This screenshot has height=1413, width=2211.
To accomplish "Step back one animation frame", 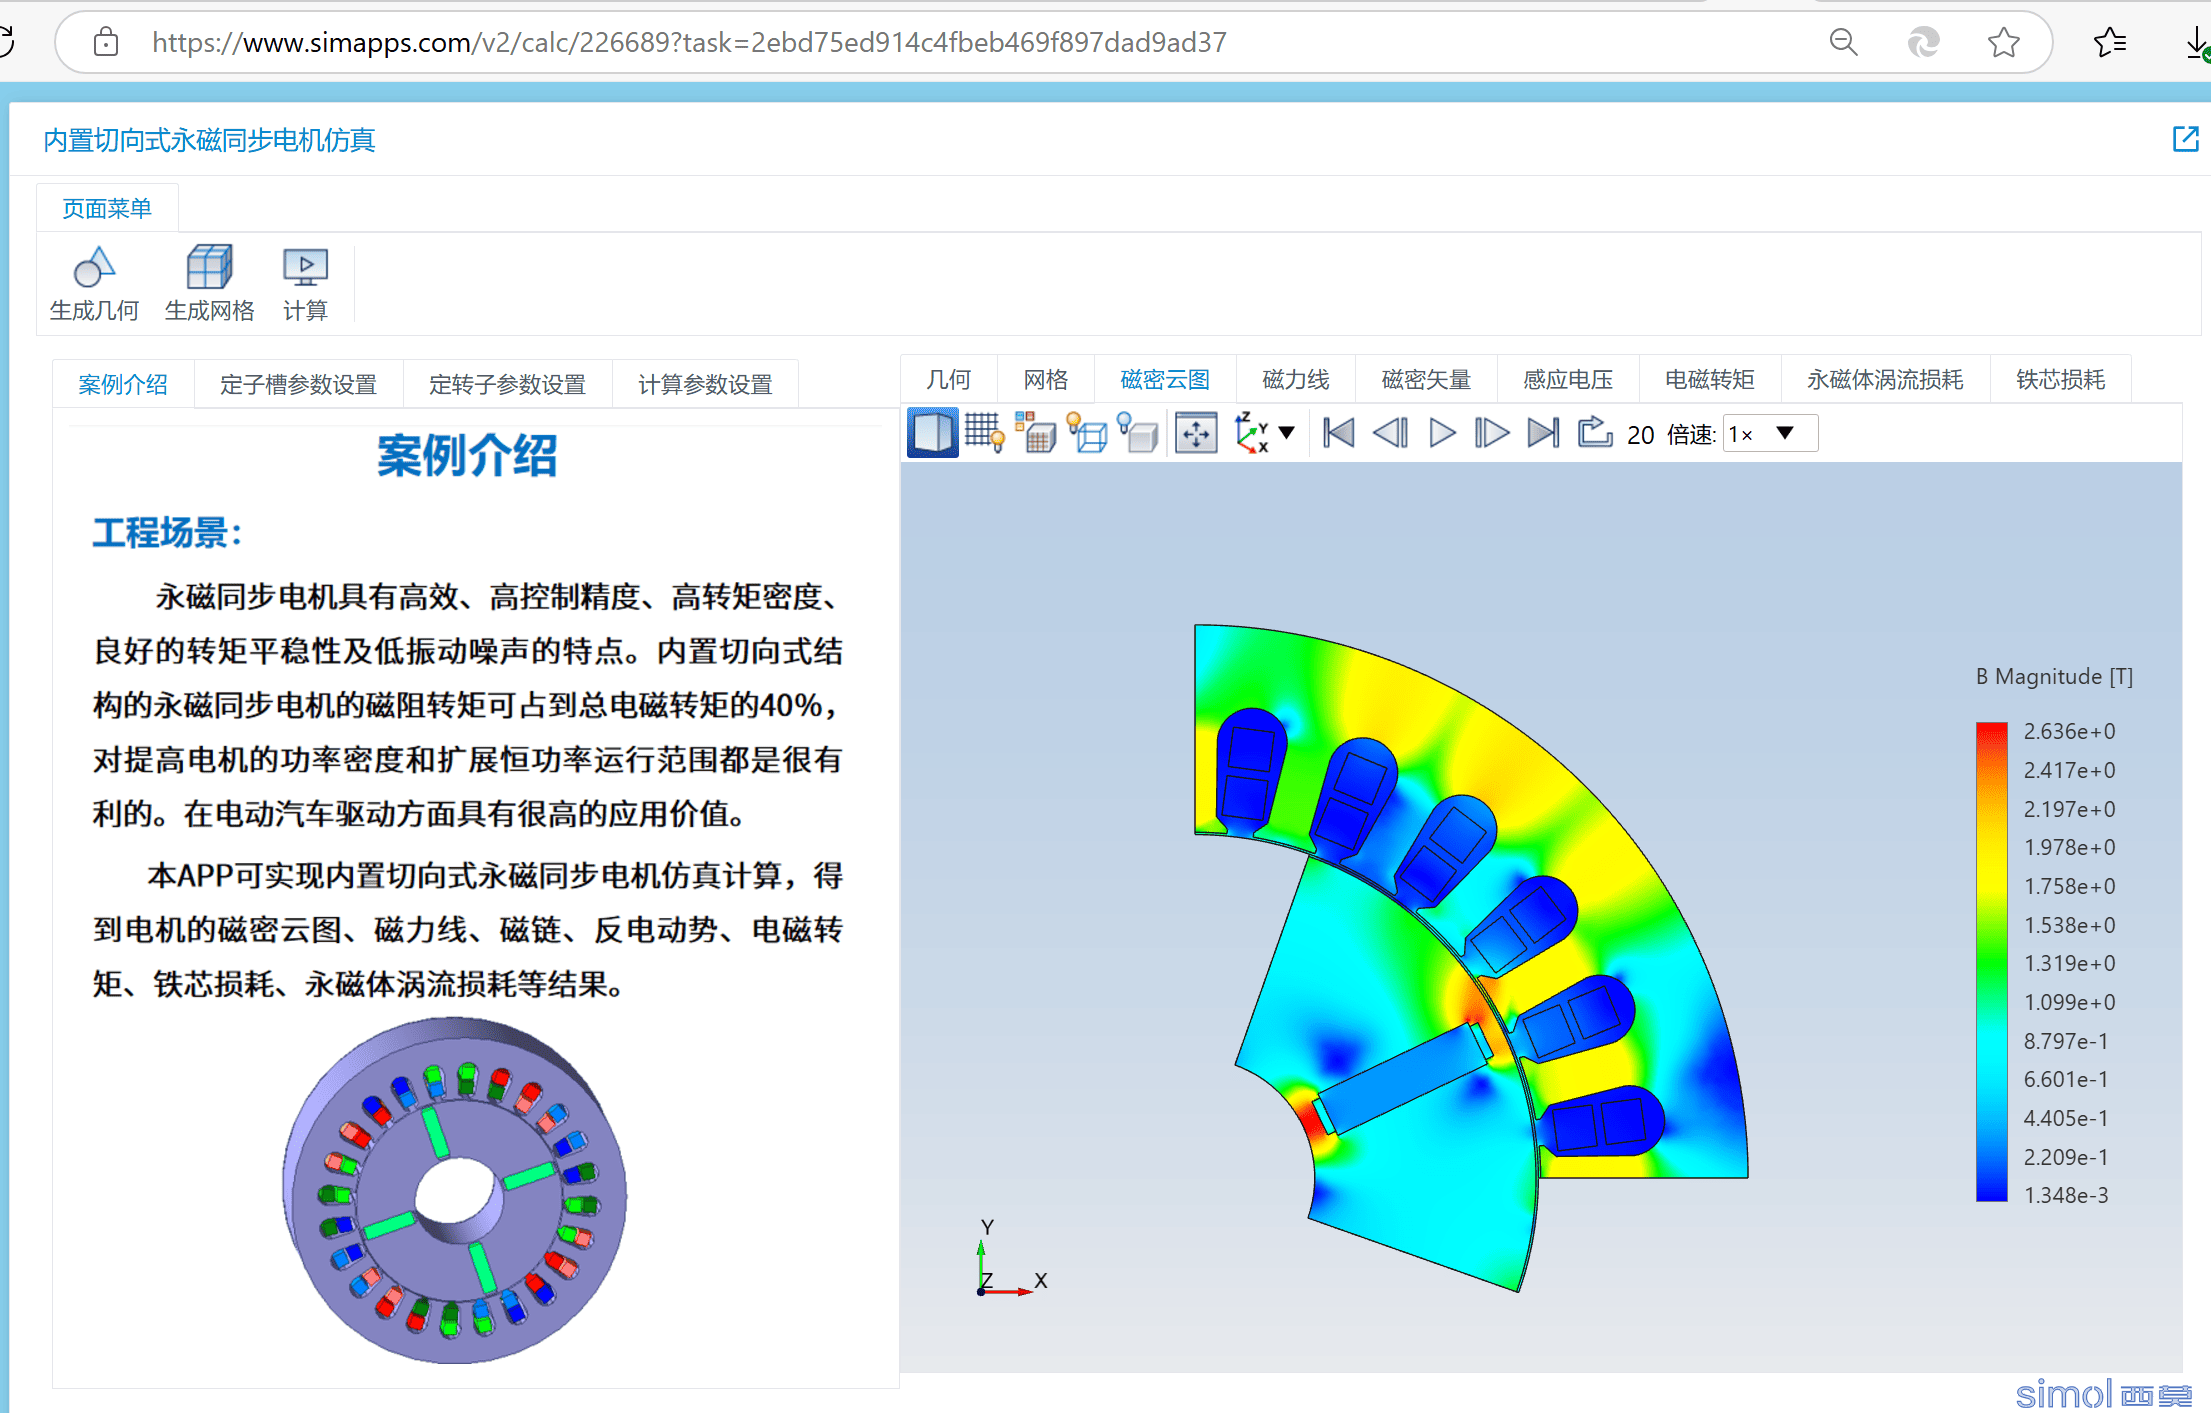I will click(x=1390, y=433).
